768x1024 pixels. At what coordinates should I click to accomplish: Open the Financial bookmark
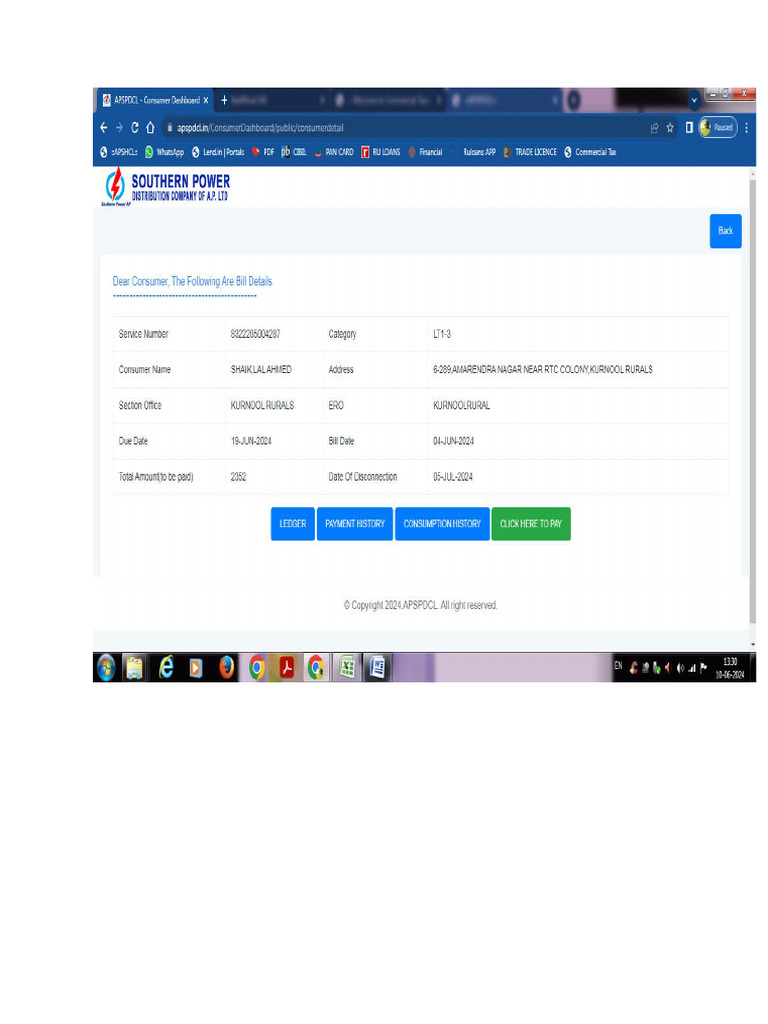[425, 152]
